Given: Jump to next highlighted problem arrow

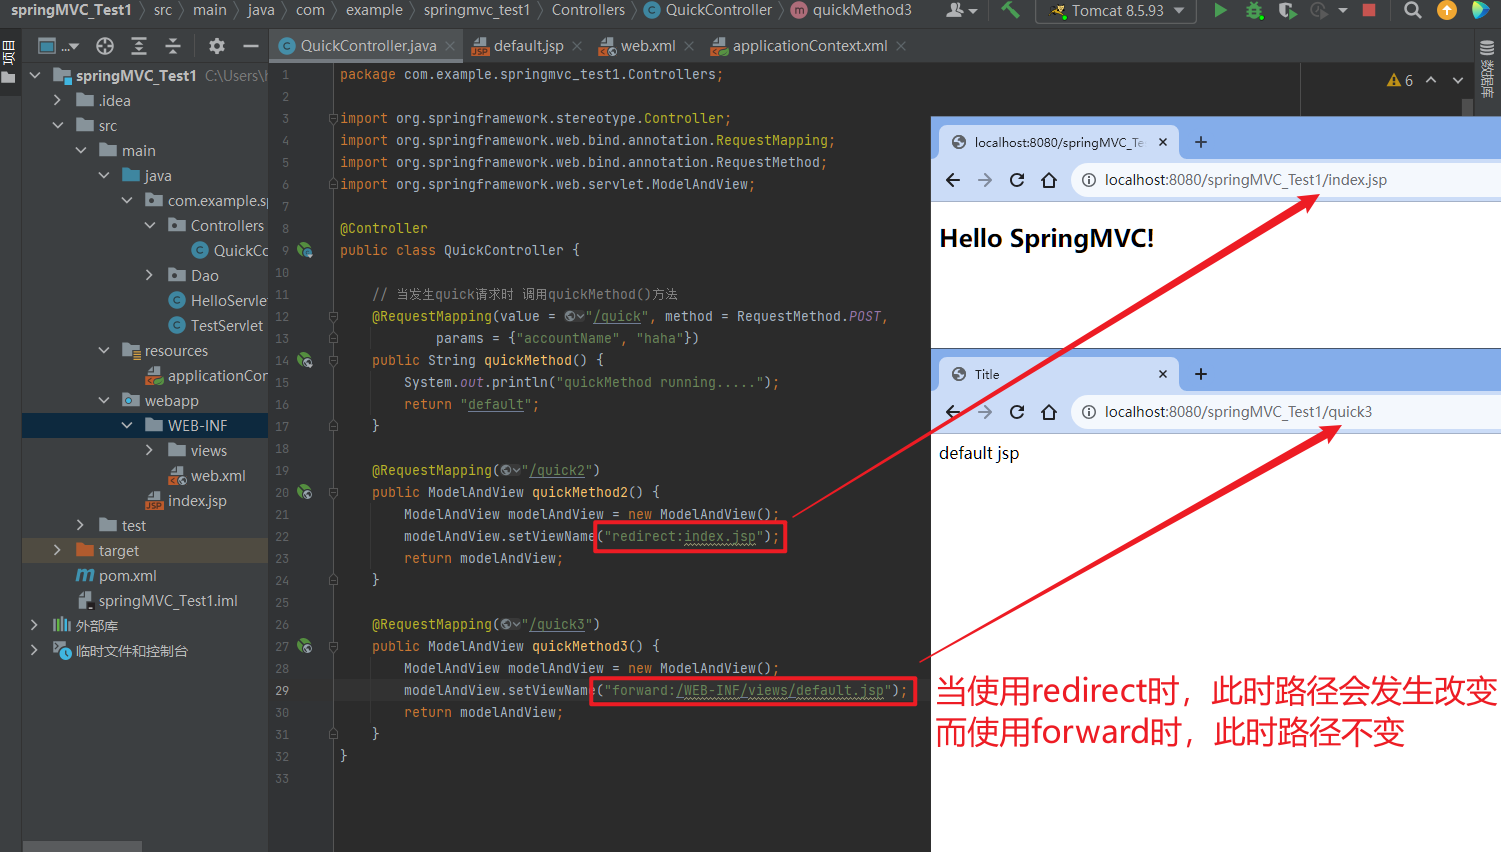Looking at the screenshot, I should click(x=1458, y=80).
